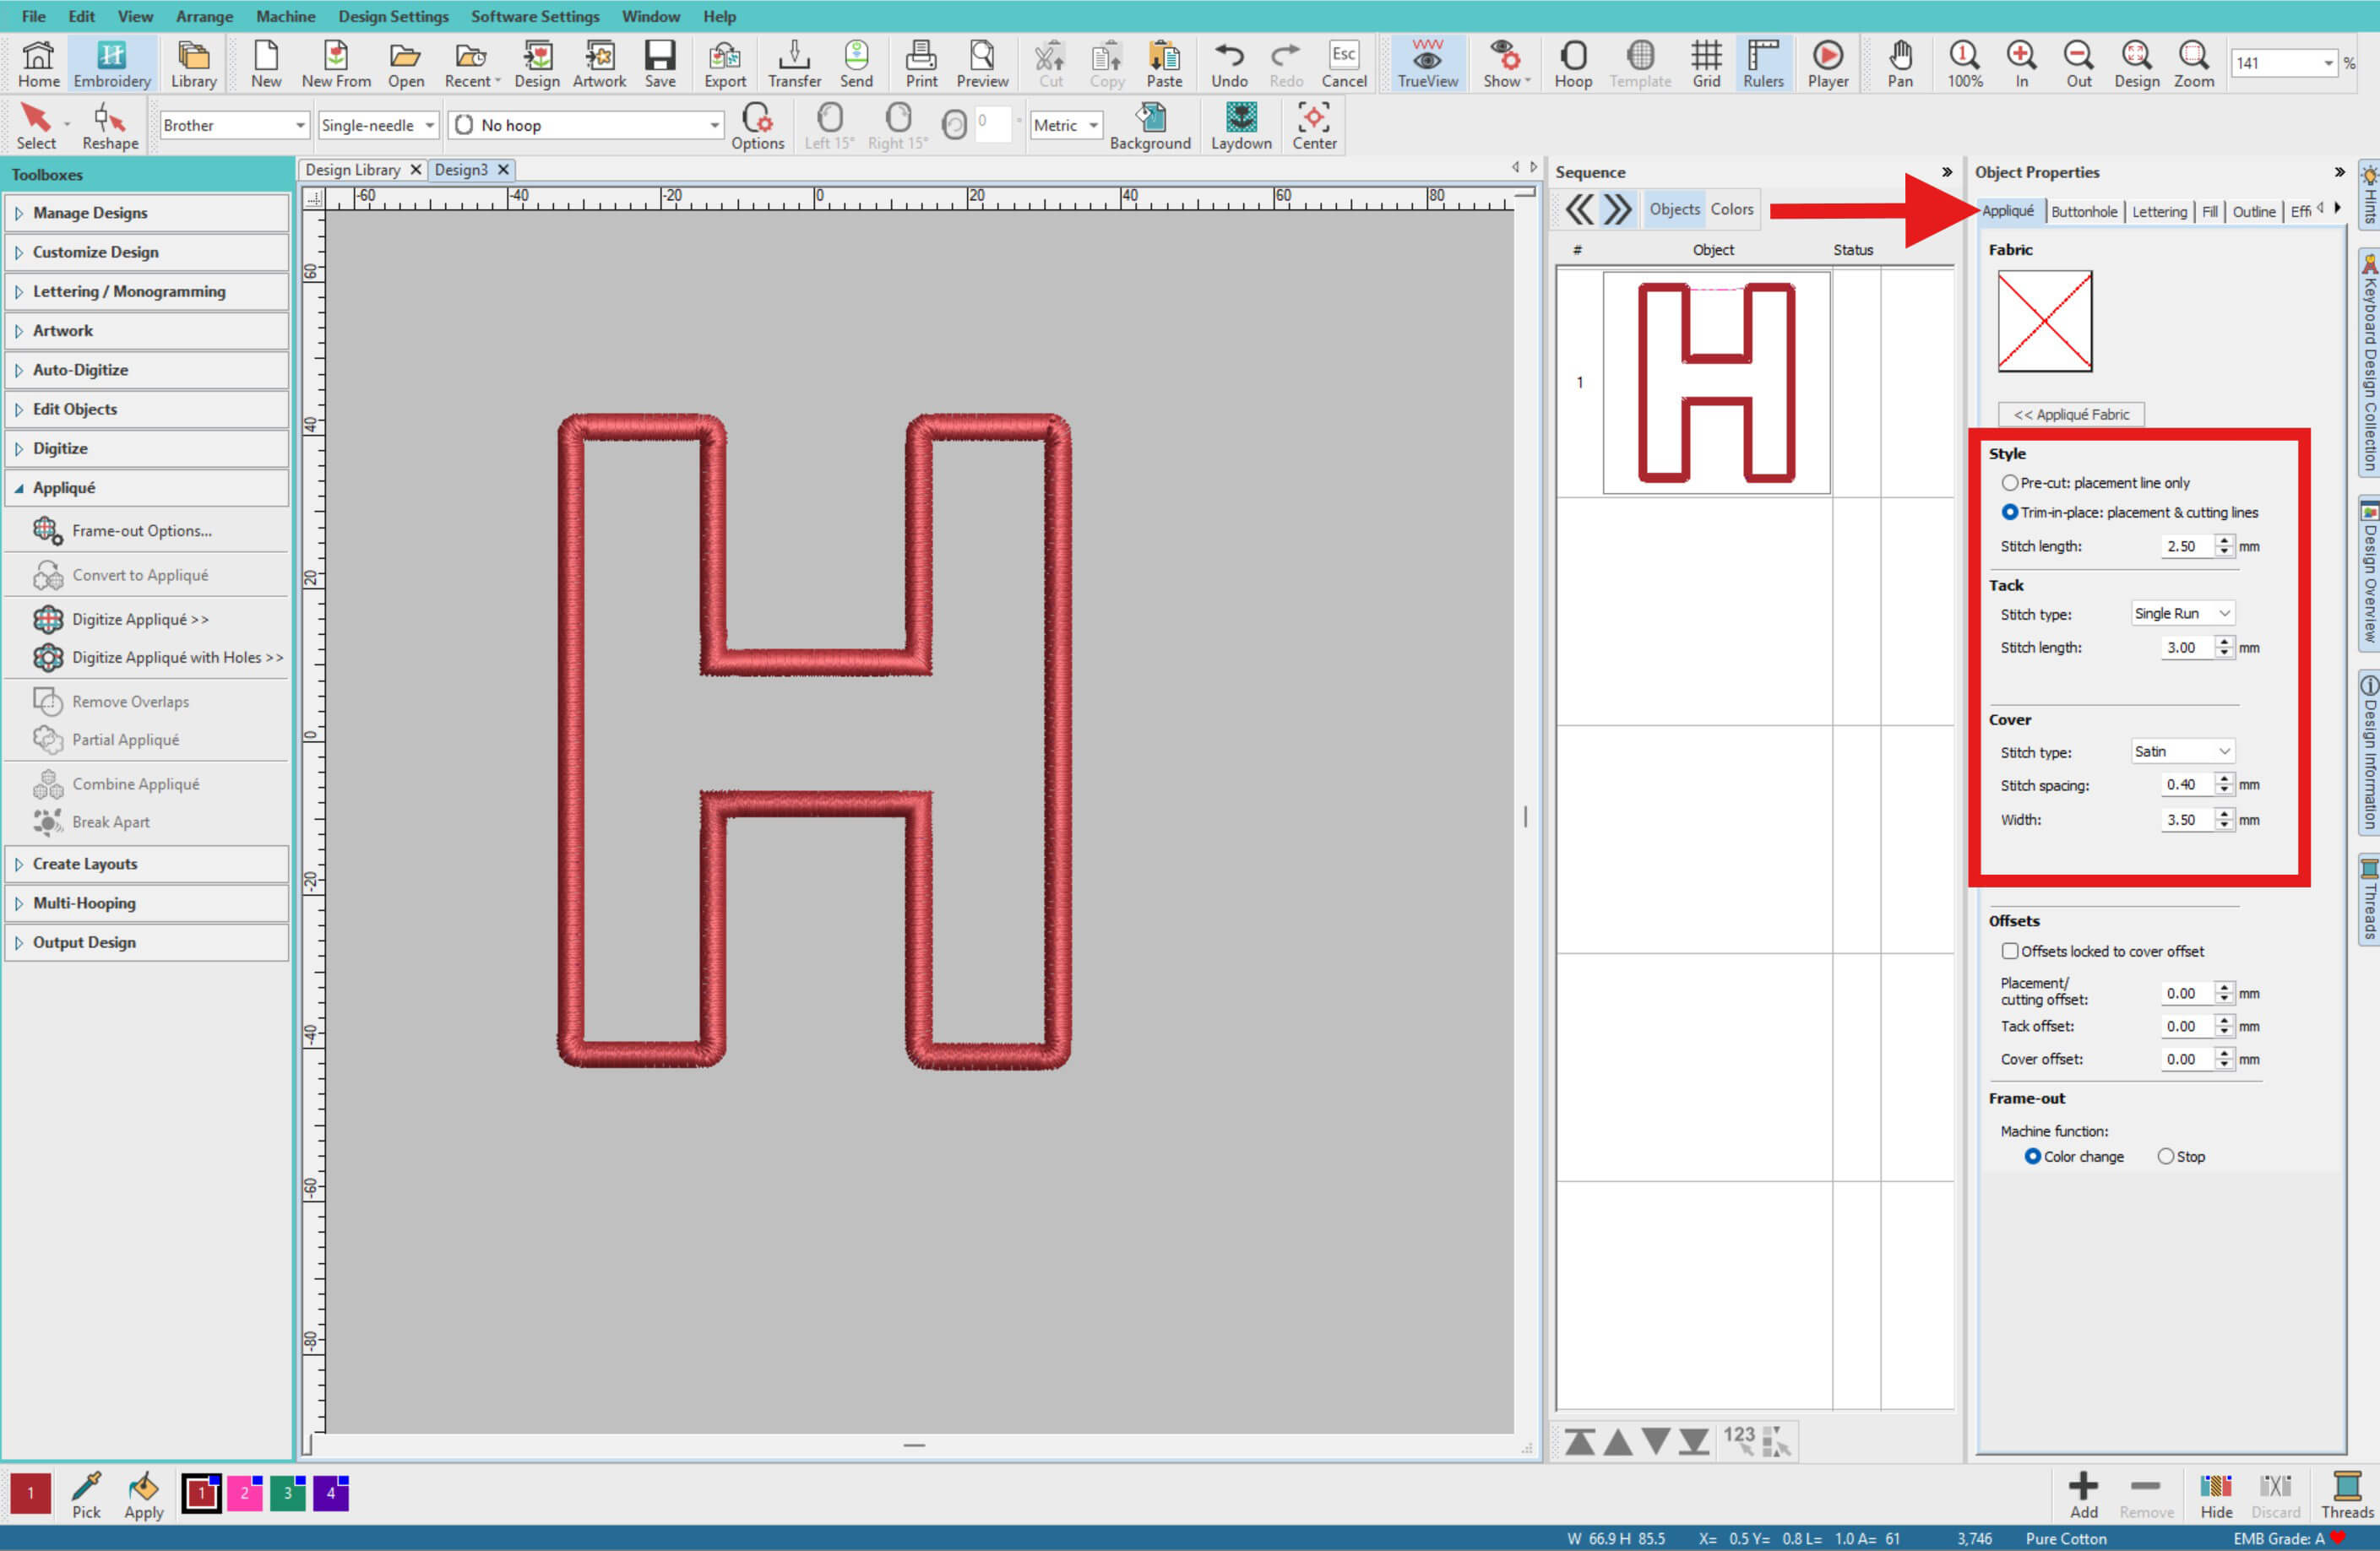Toggle the Grid icon
The height and width of the screenshot is (1551, 2380).
coord(1706,63)
